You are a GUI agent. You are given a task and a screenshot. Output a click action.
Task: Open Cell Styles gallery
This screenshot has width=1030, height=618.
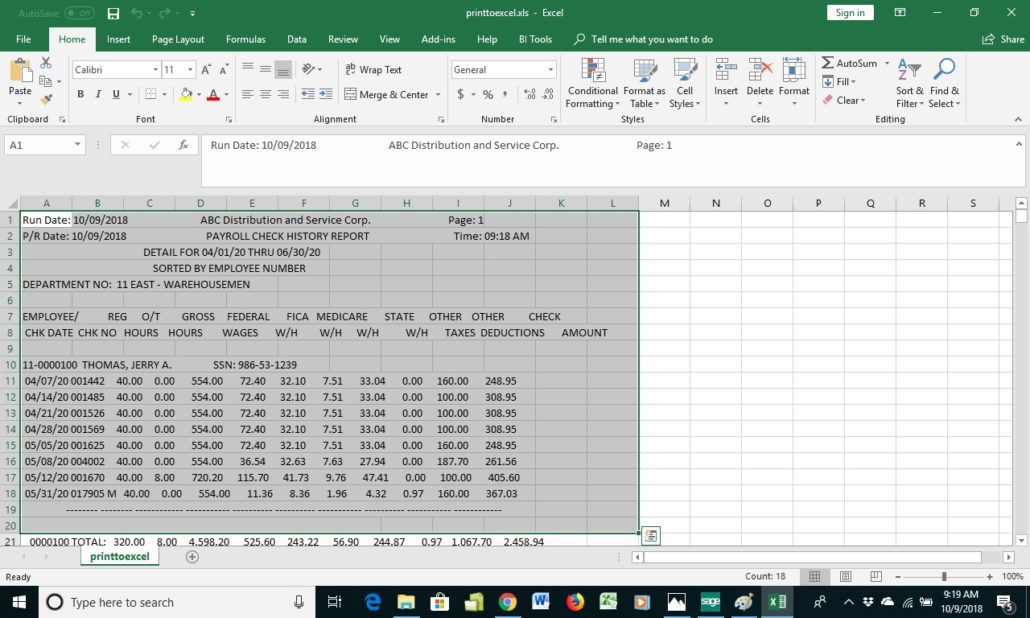tap(684, 83)
